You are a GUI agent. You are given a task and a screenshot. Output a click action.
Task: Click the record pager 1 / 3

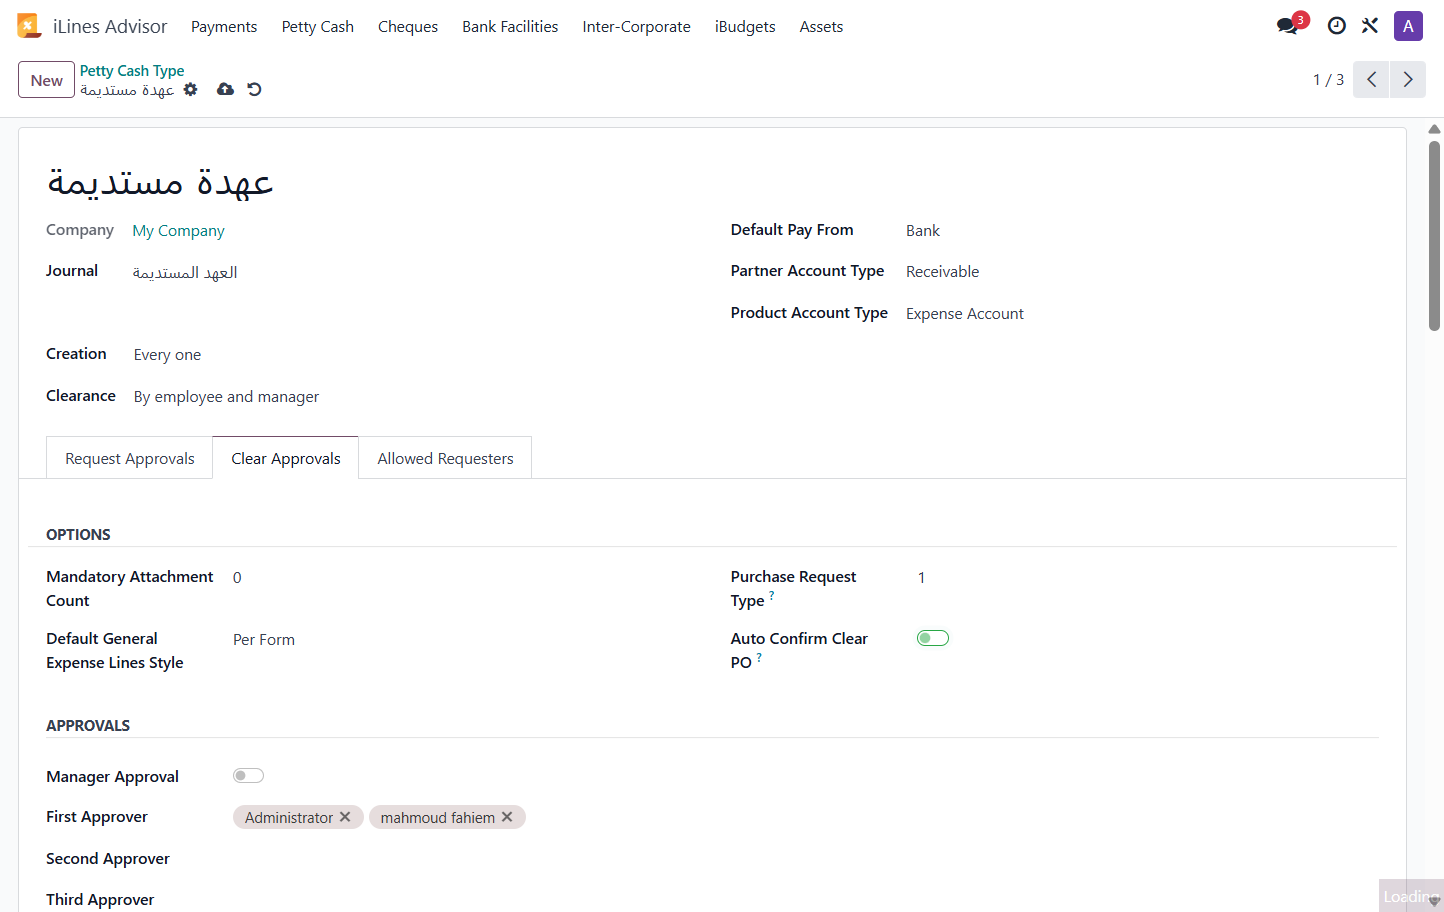pyautogui.click(x=1328, y=80)
